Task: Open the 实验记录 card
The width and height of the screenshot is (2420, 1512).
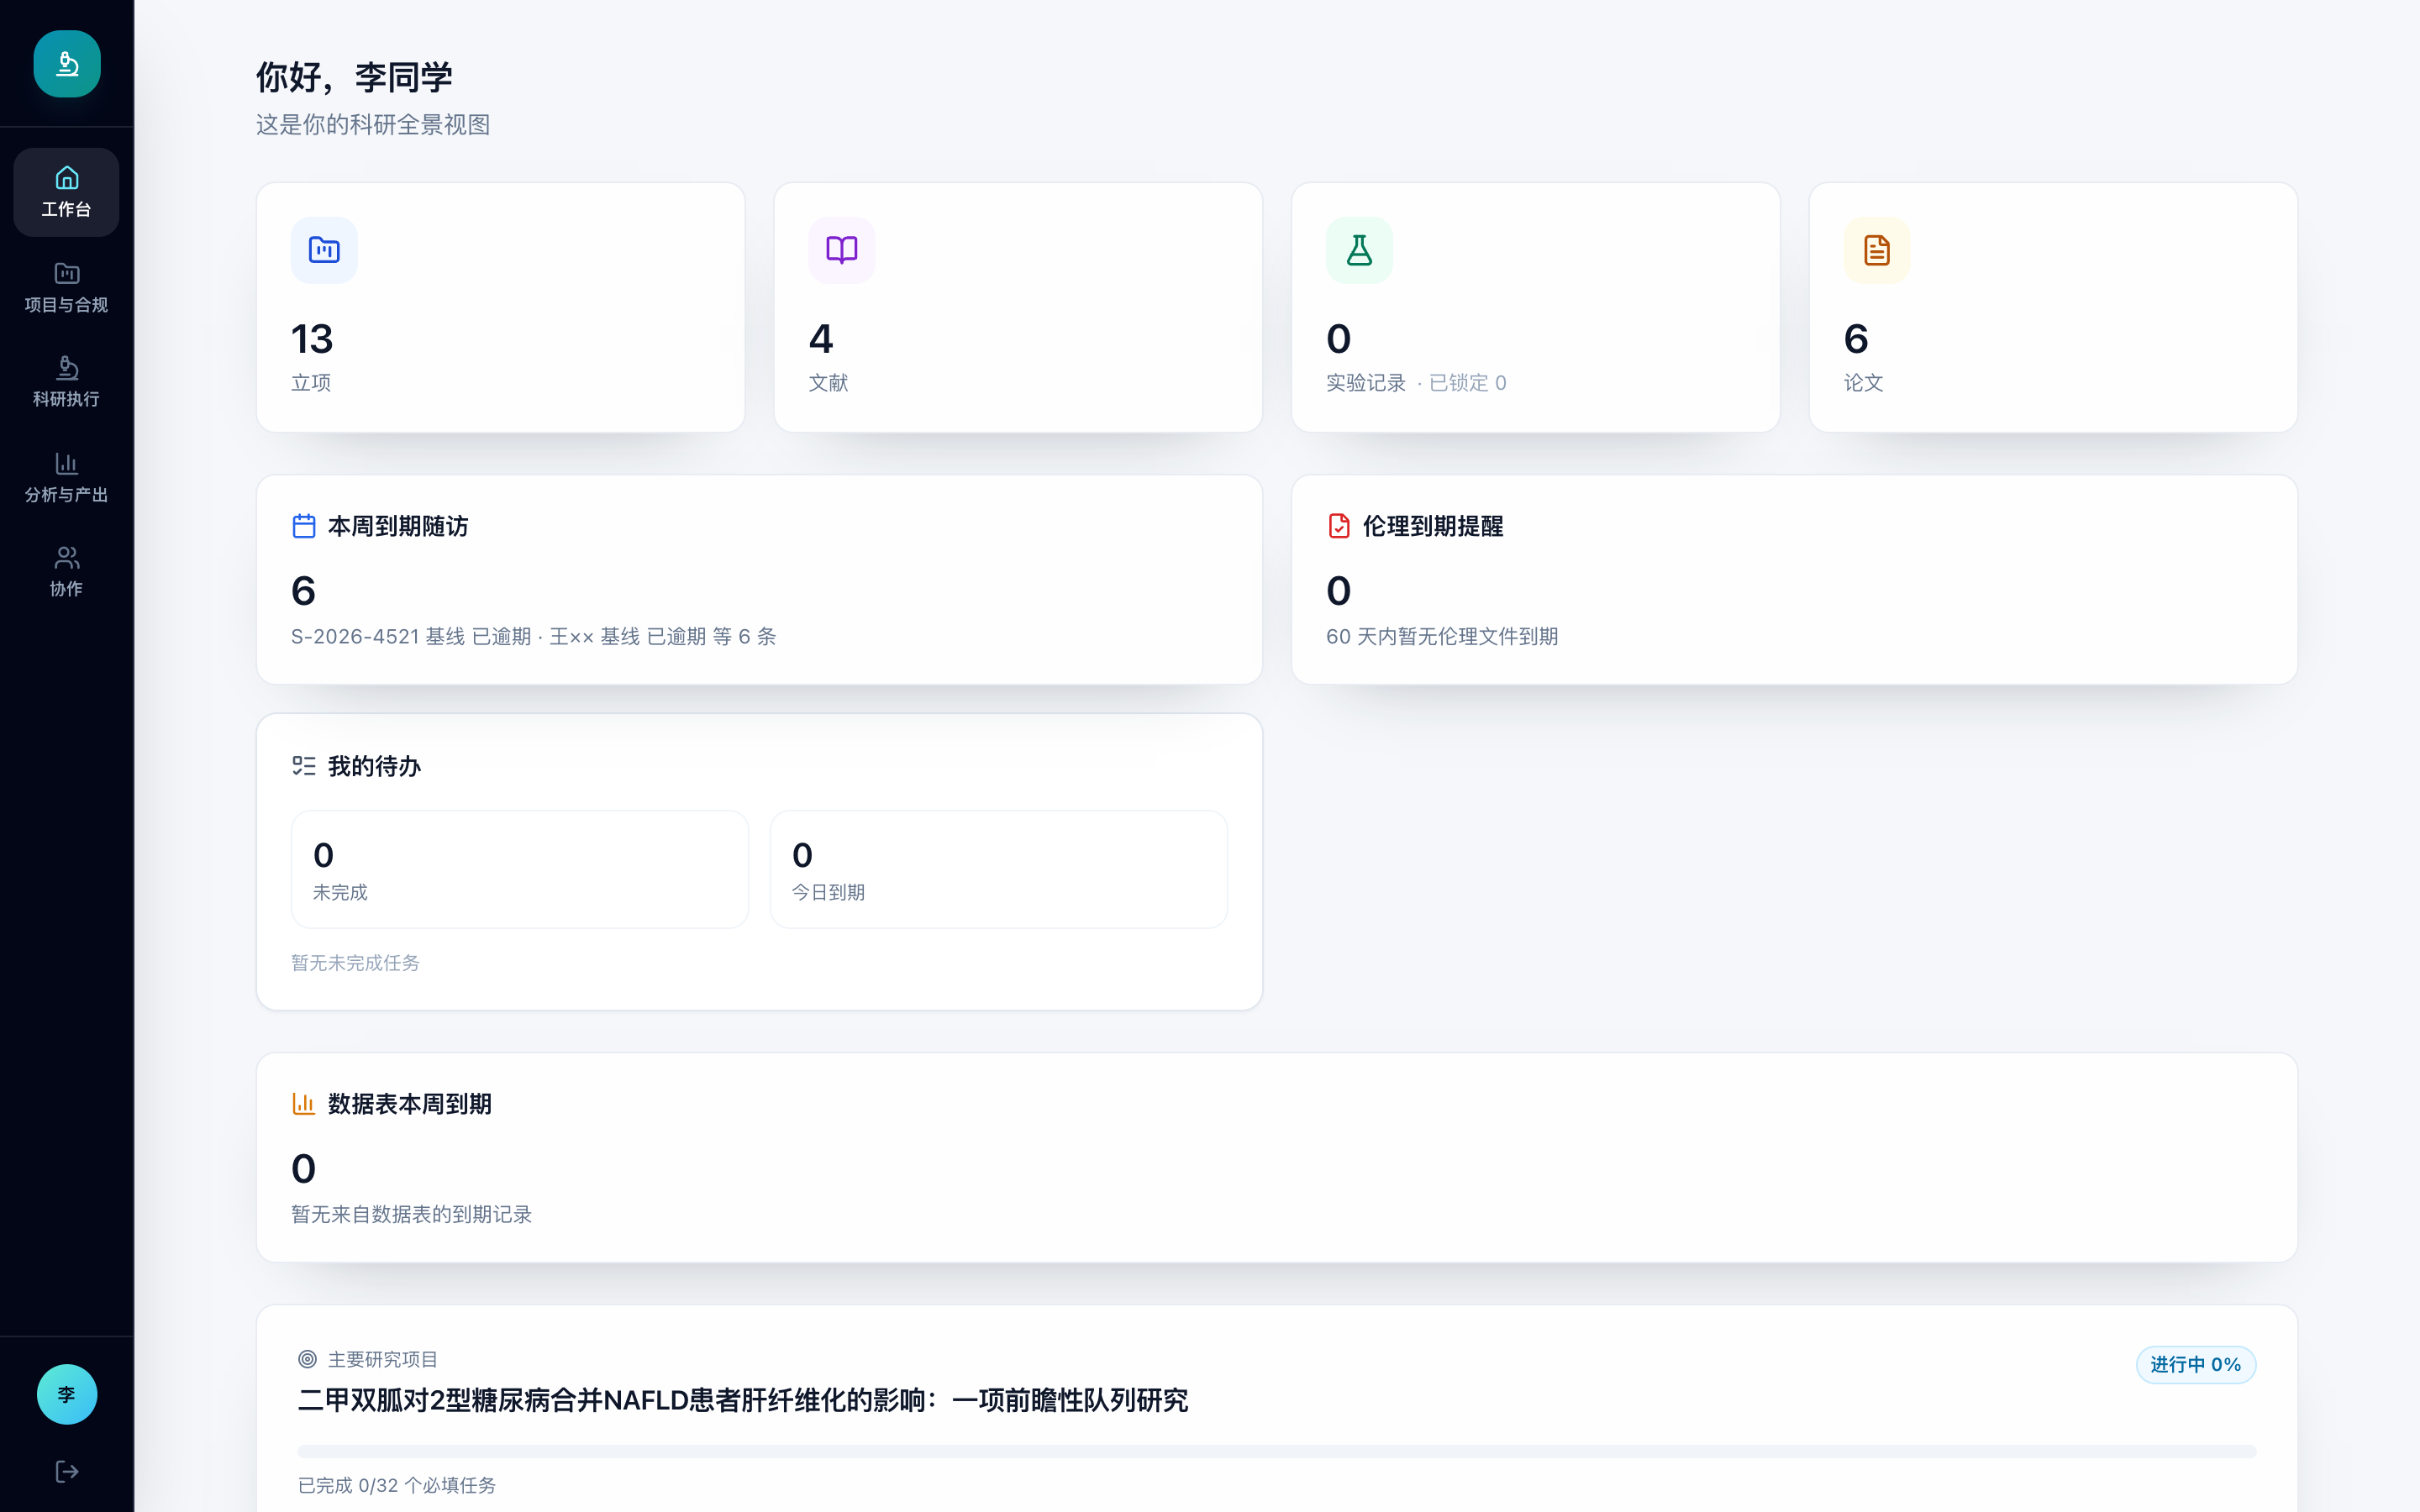Action: pyautogui.click(x=1536, y=307)
